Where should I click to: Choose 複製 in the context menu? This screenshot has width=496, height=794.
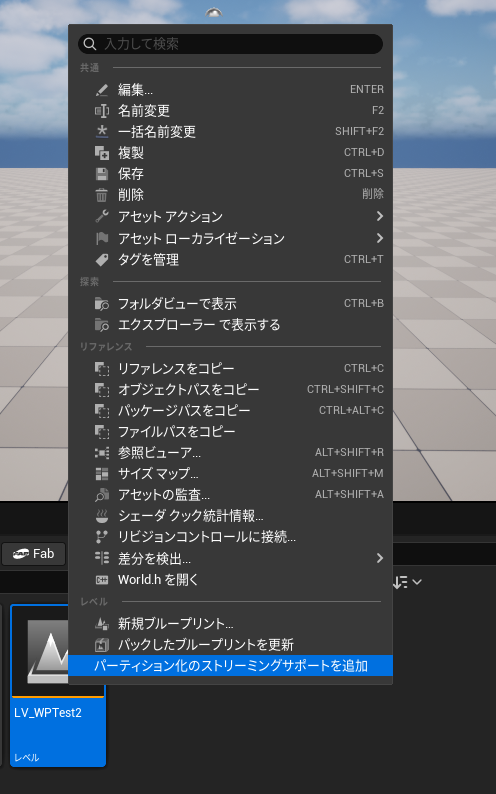[x=230, y=153]
